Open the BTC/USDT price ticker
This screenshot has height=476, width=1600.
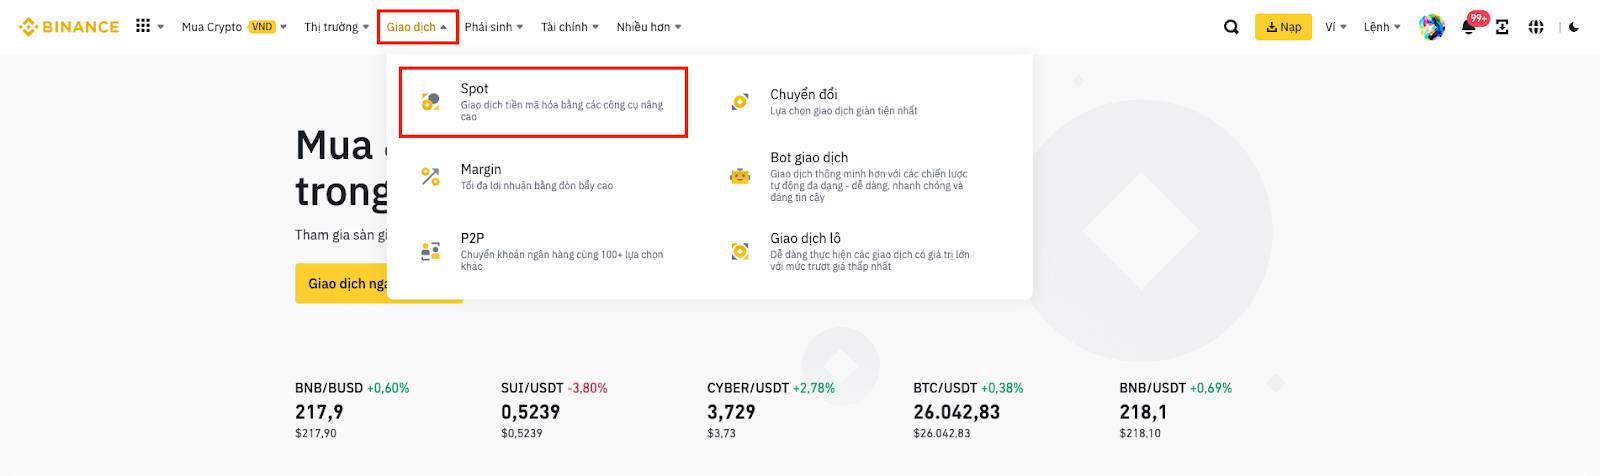[x=968, y=411]
